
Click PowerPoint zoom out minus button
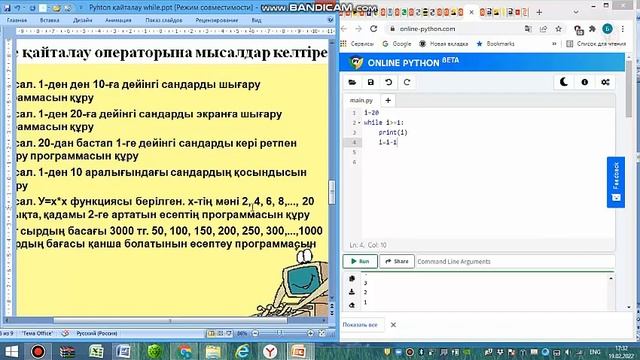(x=255, y=333)
